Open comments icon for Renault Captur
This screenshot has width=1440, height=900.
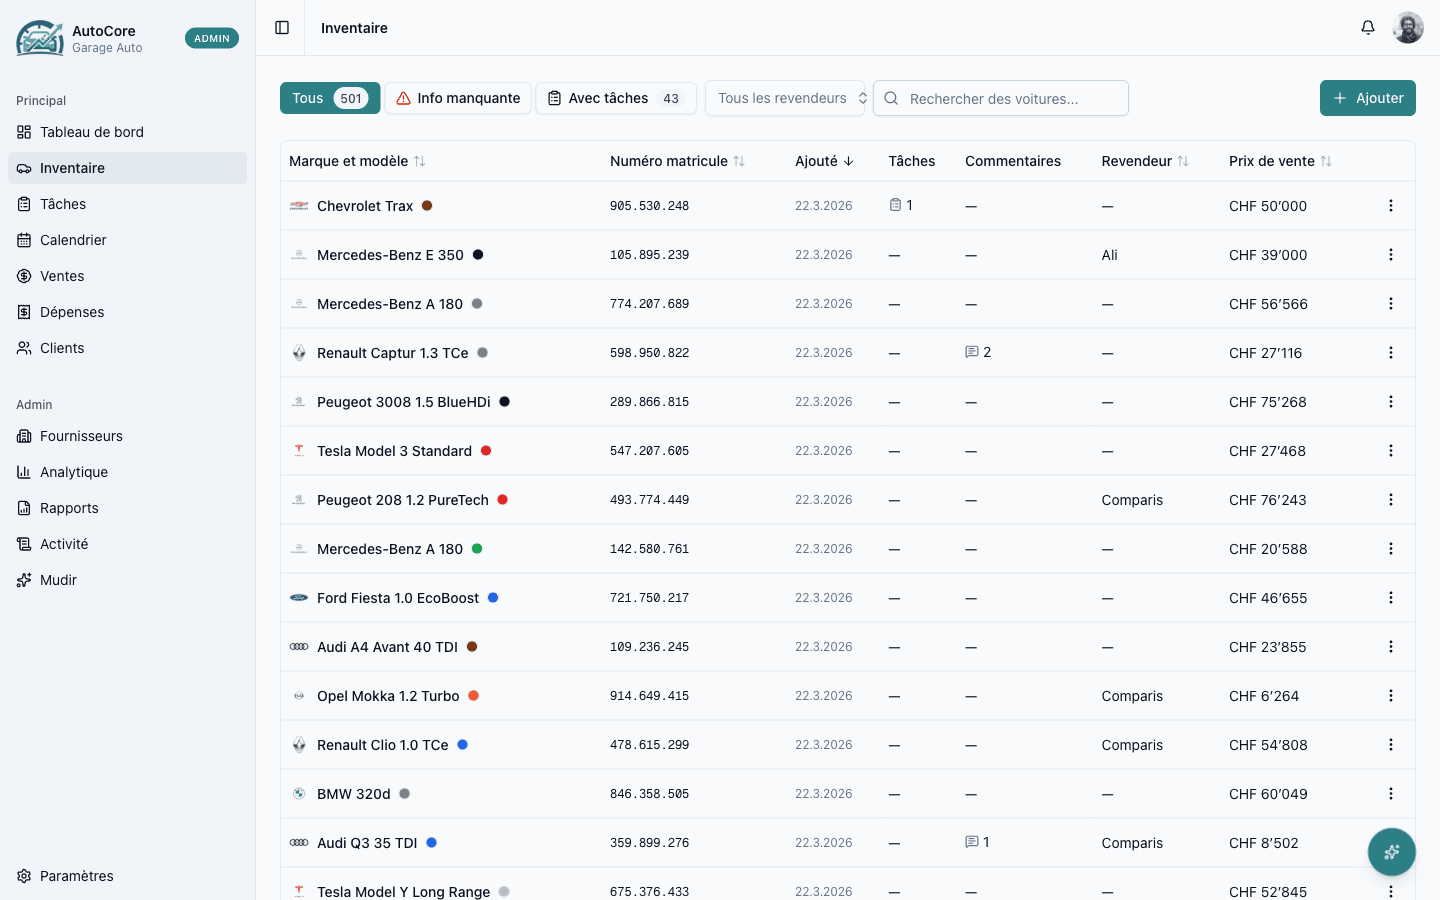coord(971,352)
